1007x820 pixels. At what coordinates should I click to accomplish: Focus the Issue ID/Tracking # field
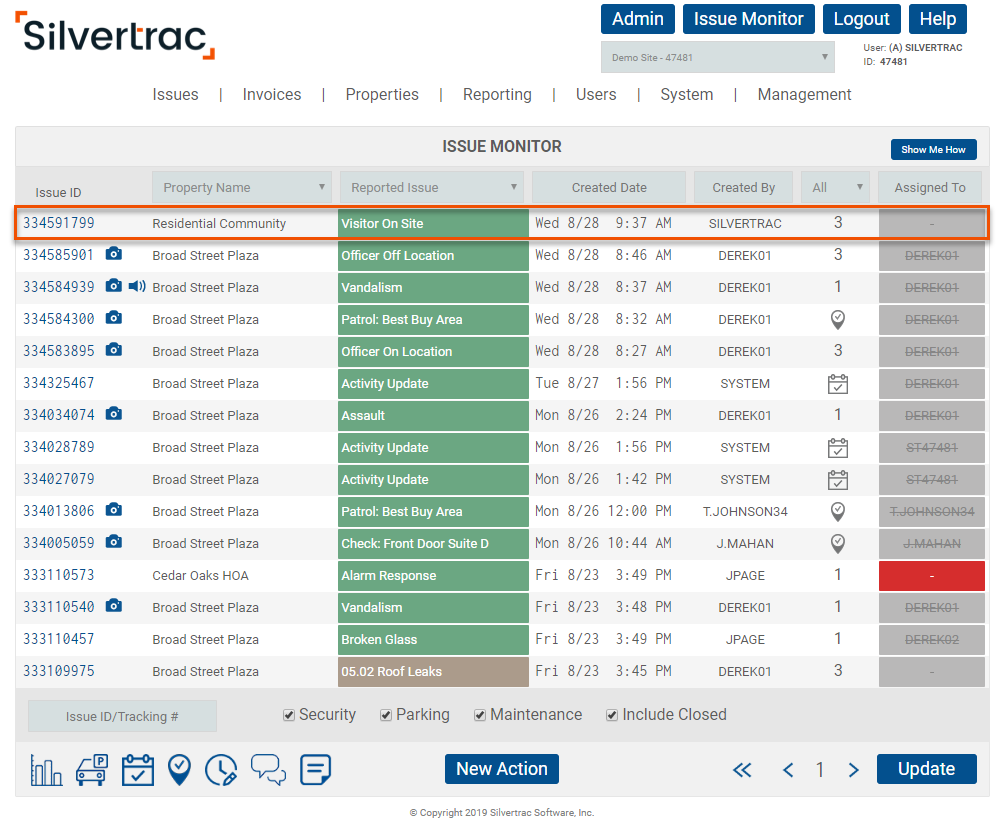(122, 716)
